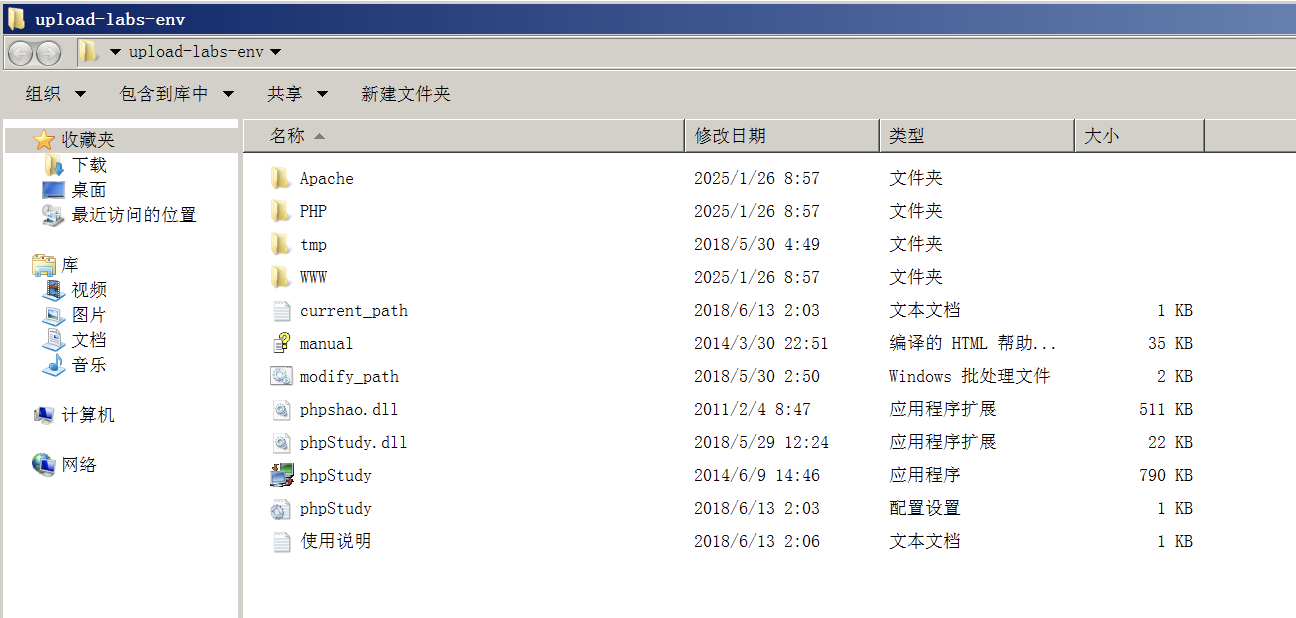
Task: Open 网络 in the navigation pane
Action: (78, 465)
